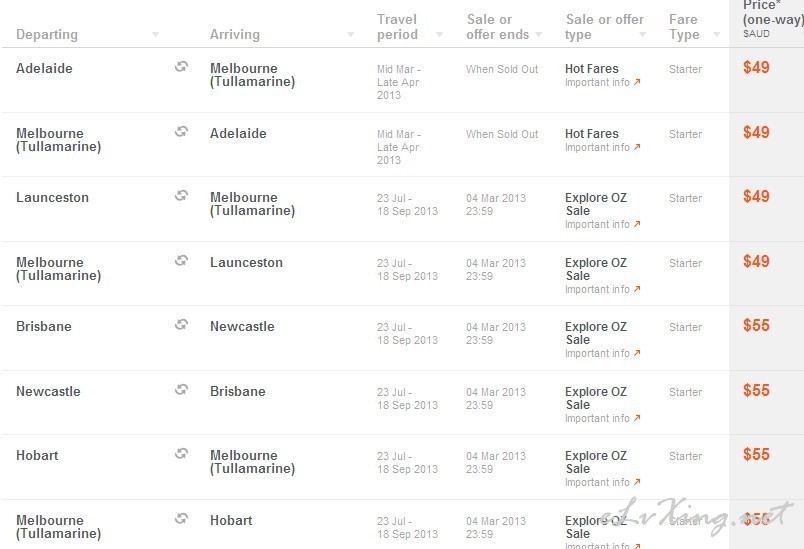Swap icon on Brisbane to Newcastle row
Viewport: 804px width, 549px height.
click(x=182, y=325)
